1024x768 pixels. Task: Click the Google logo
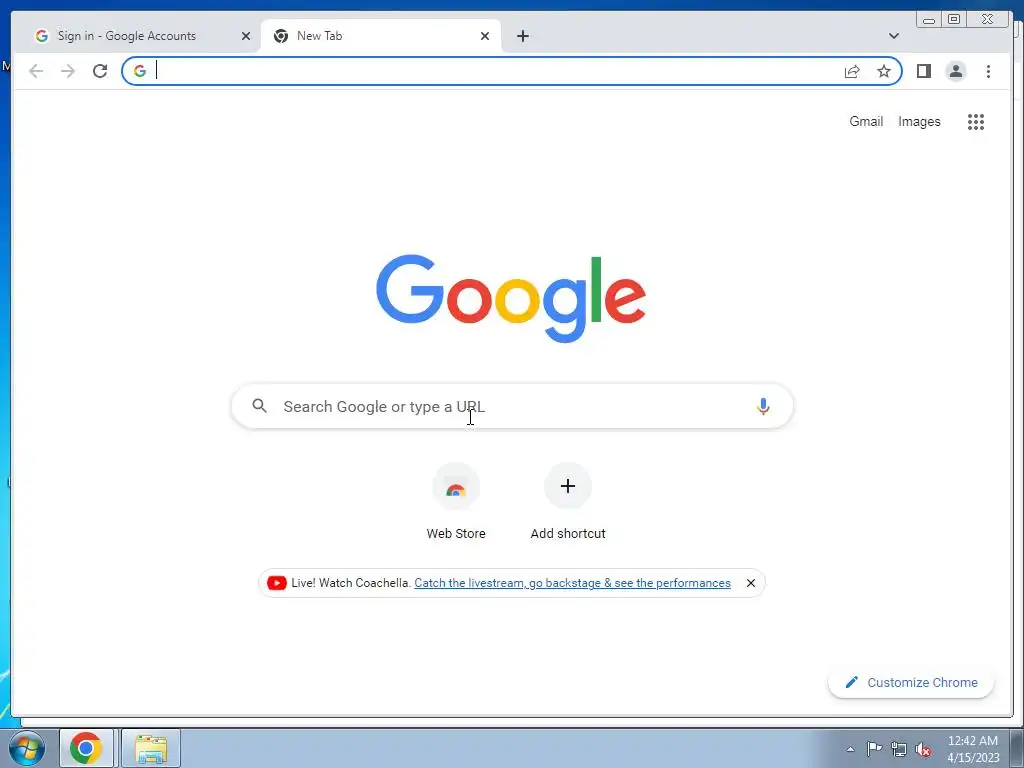click(x=511, y=298)
